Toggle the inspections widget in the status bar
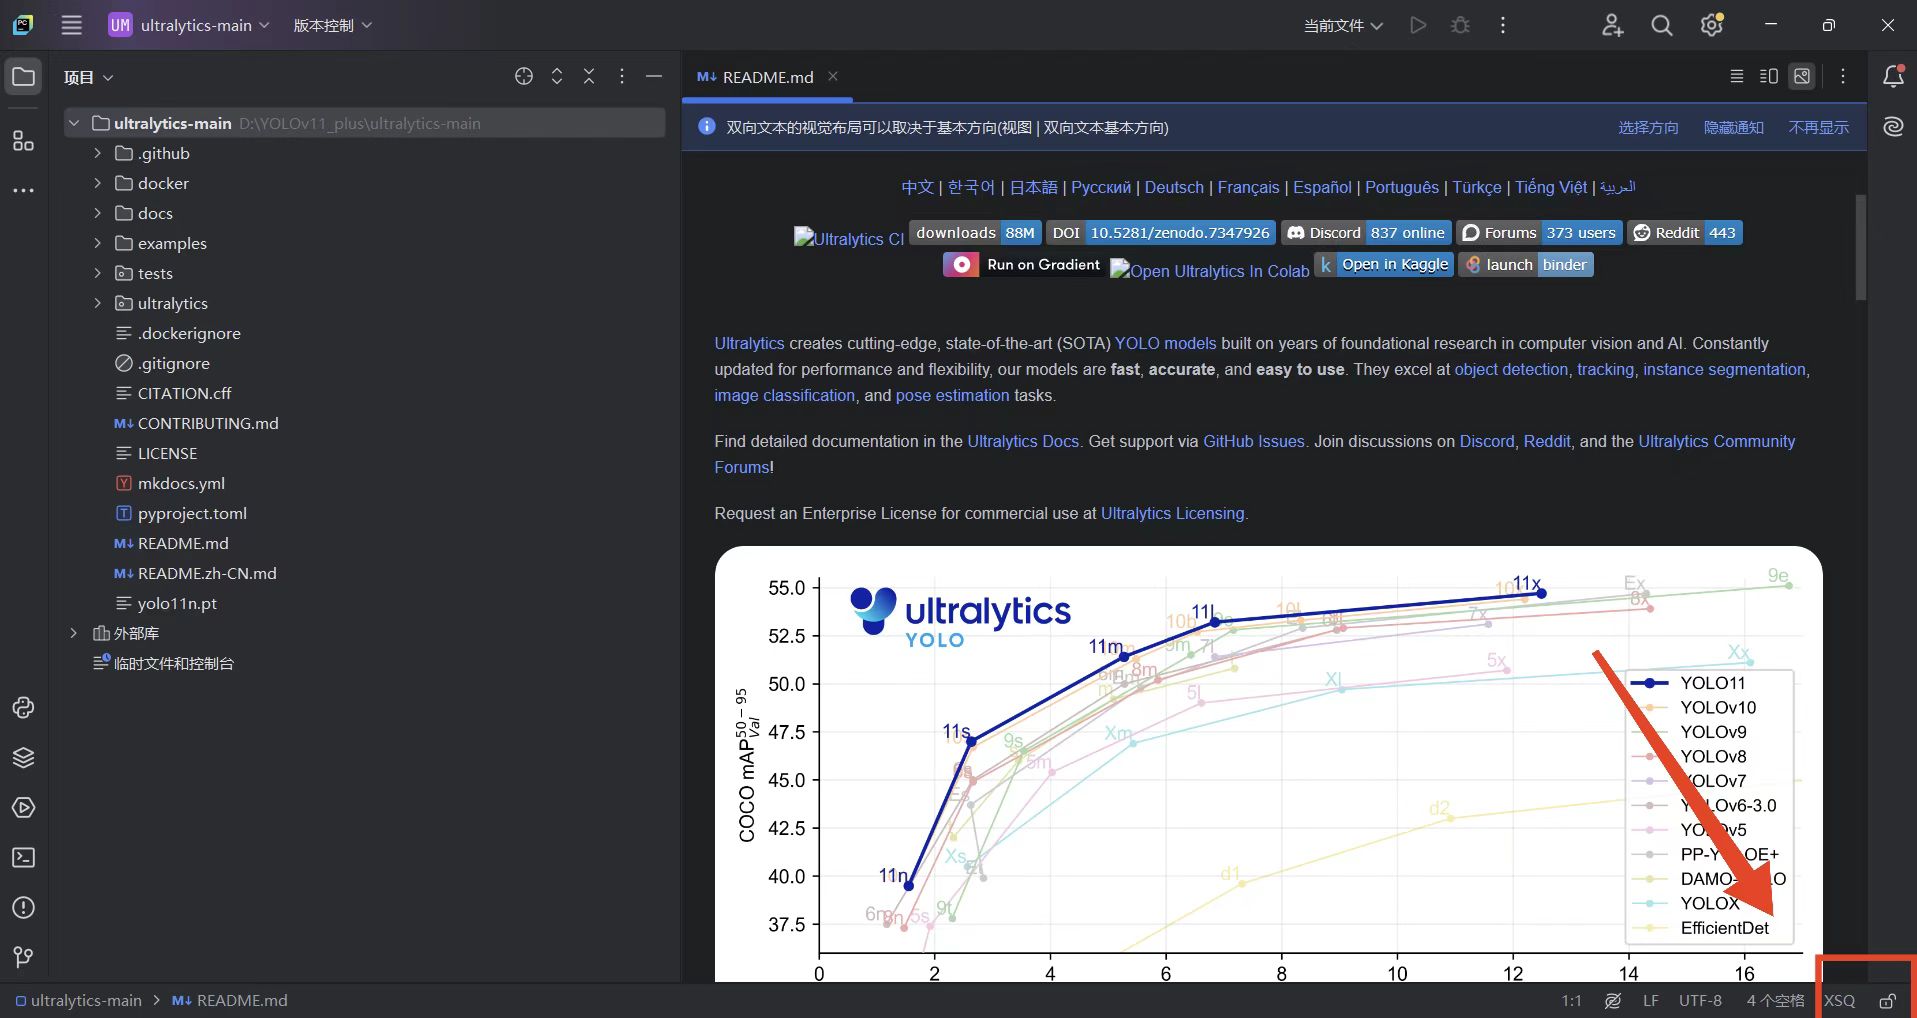This screenshot has width=1917, height=1018. (1613, 1001)
